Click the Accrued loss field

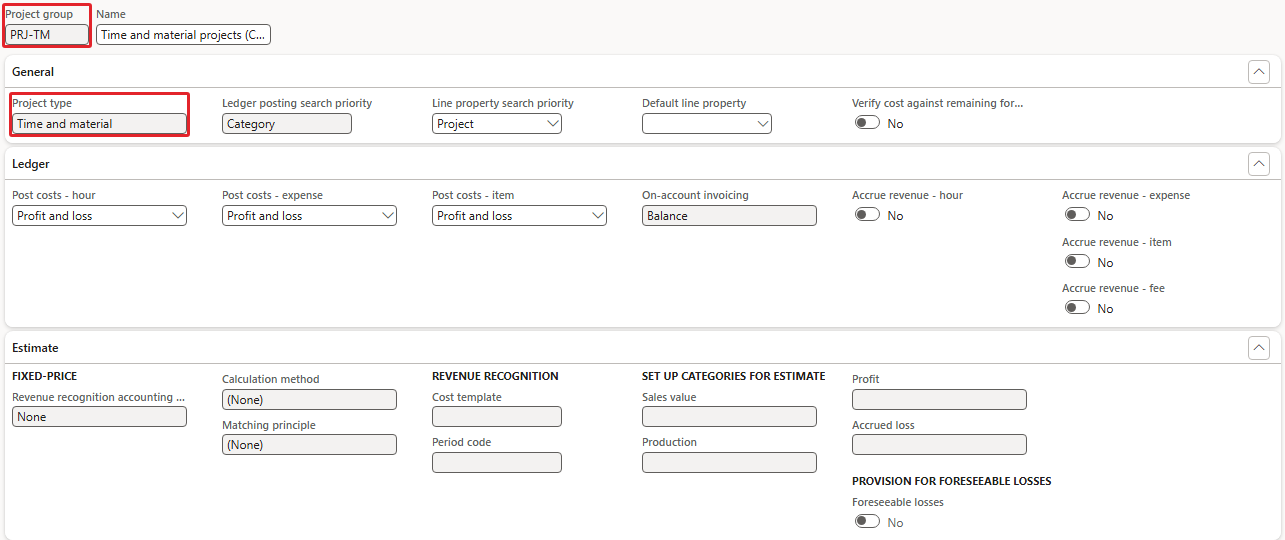[x=939, y=445]
